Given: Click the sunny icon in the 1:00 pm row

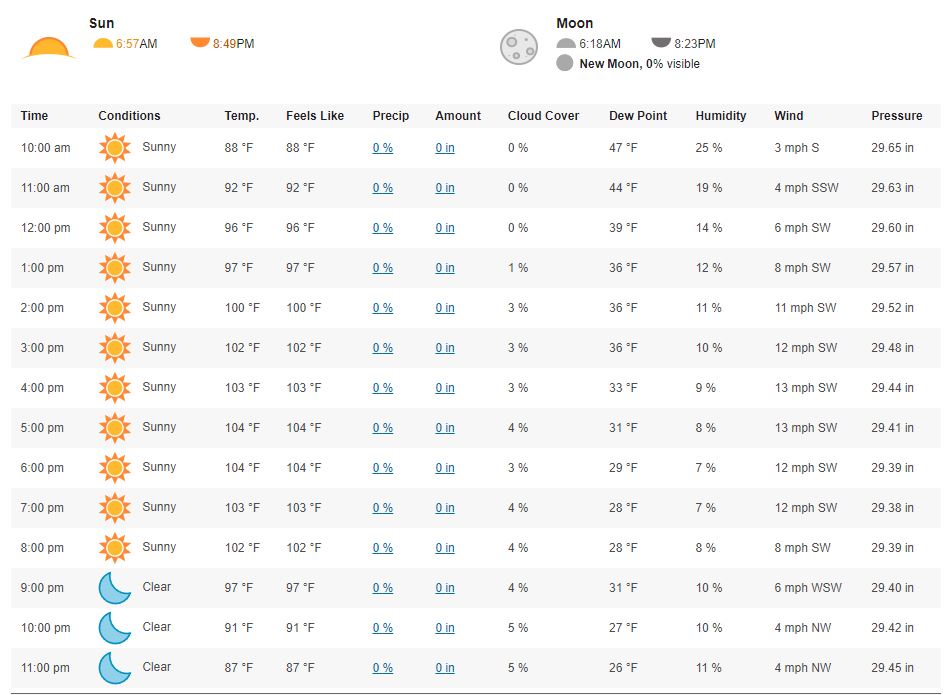Looking at the screenshot, I should pyautogui.click(x=115, y=268).
